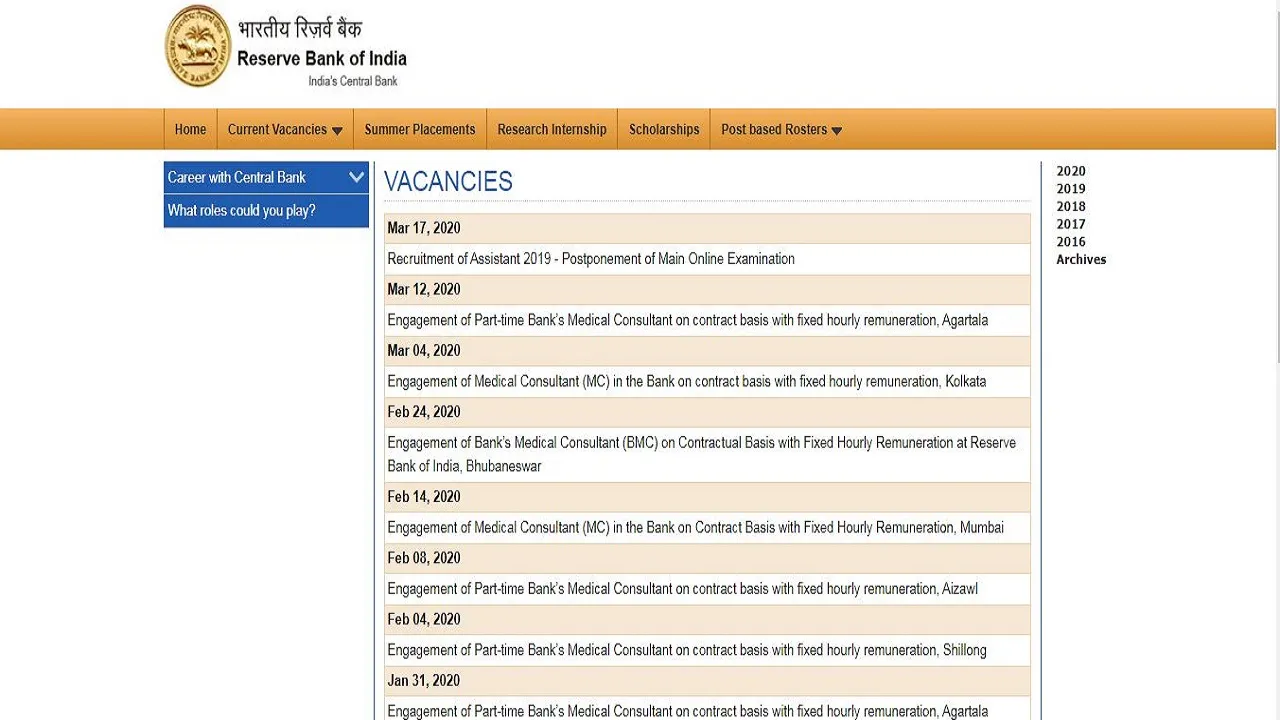Open What roles could you play?
Screen dimensions: 1280x720
266,211
